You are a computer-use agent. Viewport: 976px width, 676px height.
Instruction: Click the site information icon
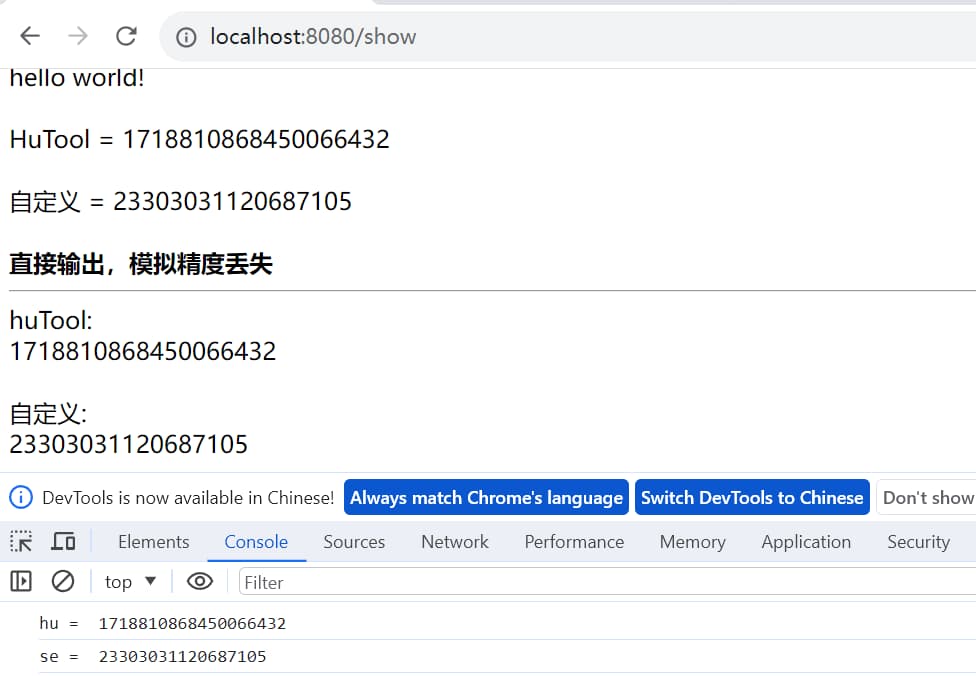(186, 37)
